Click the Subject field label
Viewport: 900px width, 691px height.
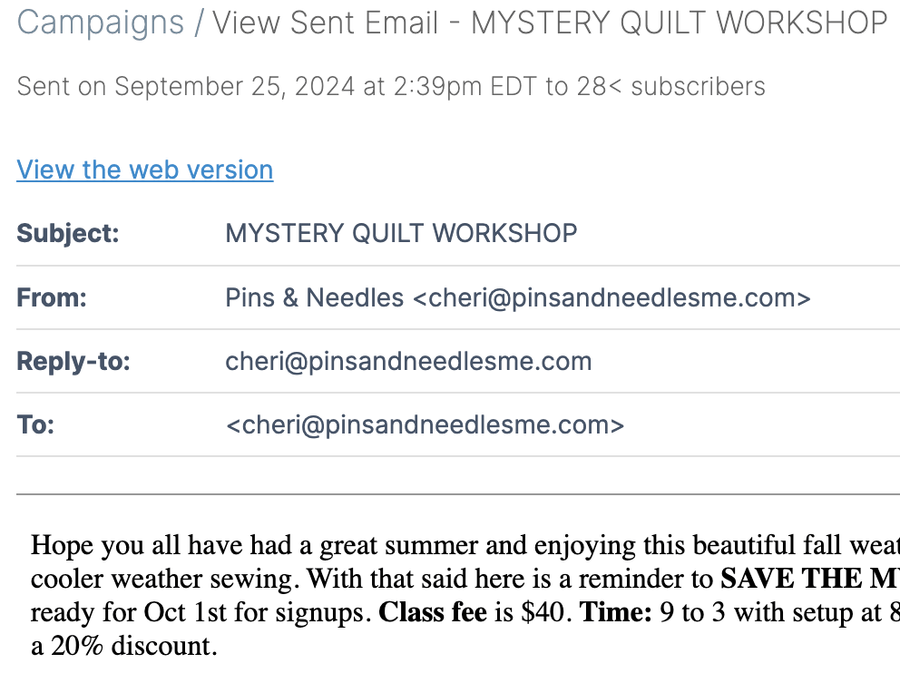pyautogui.click(x=68, y=234)
